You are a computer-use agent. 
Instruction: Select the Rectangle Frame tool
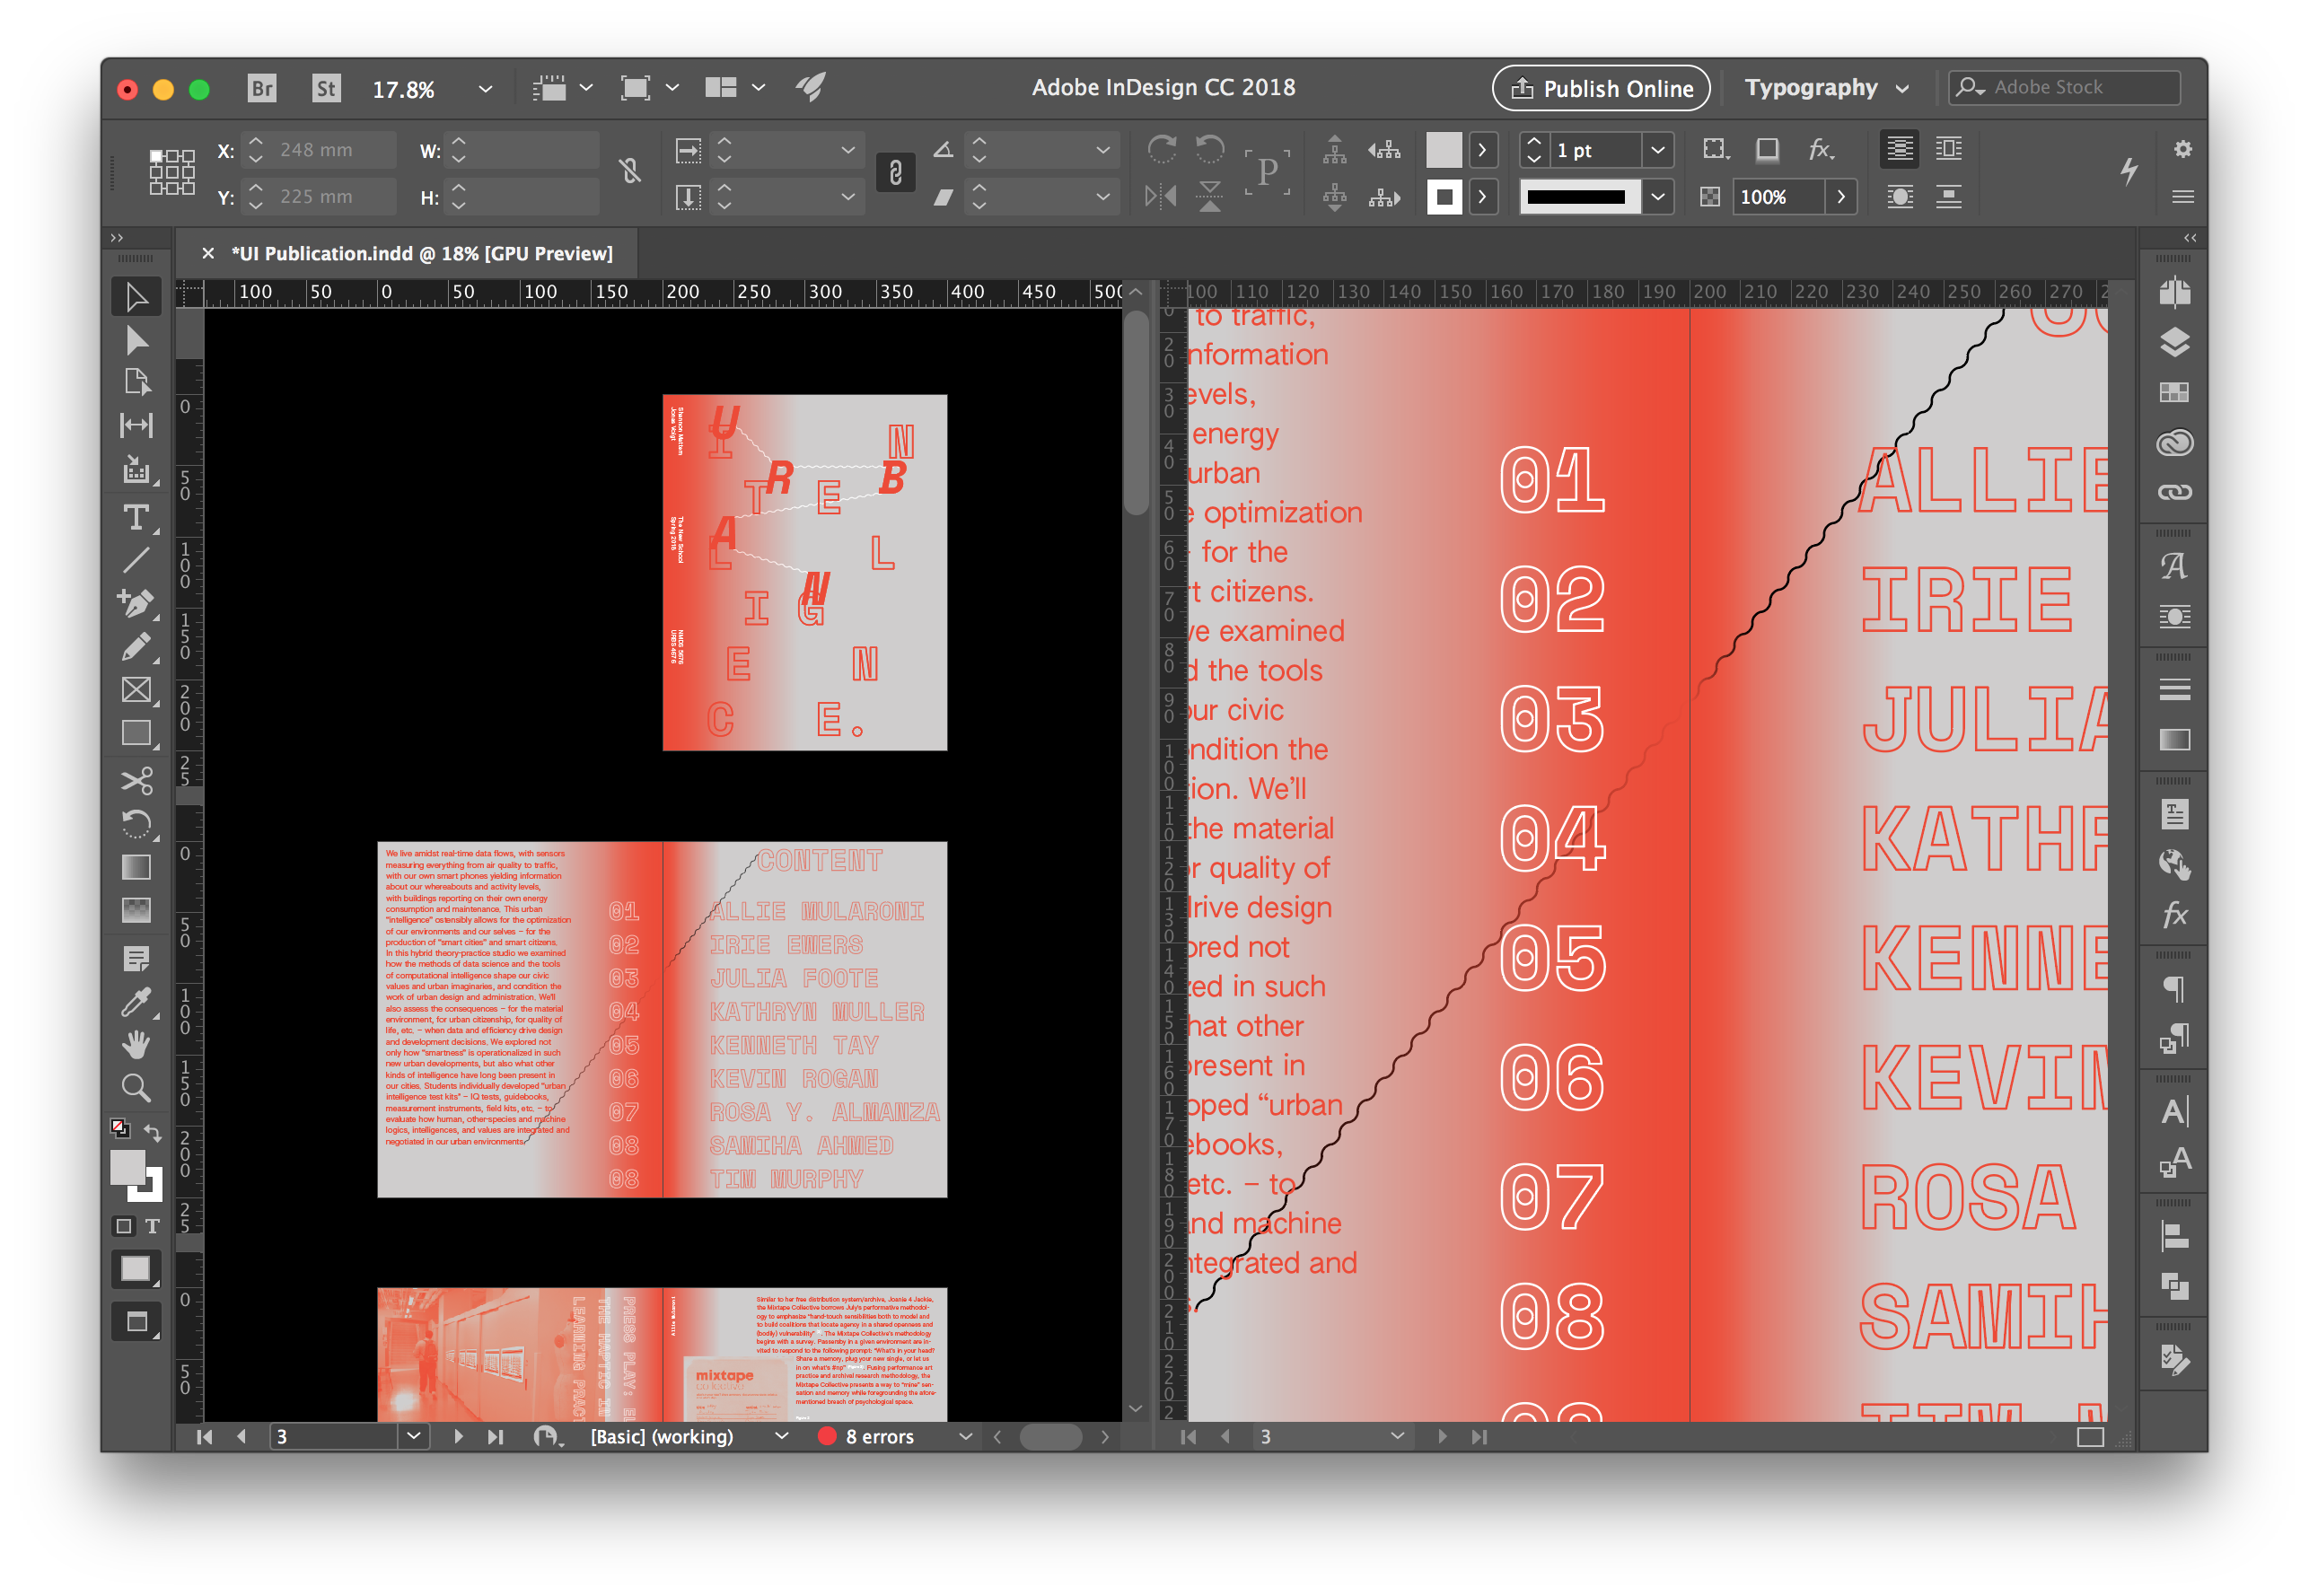[x=137, y=690]
